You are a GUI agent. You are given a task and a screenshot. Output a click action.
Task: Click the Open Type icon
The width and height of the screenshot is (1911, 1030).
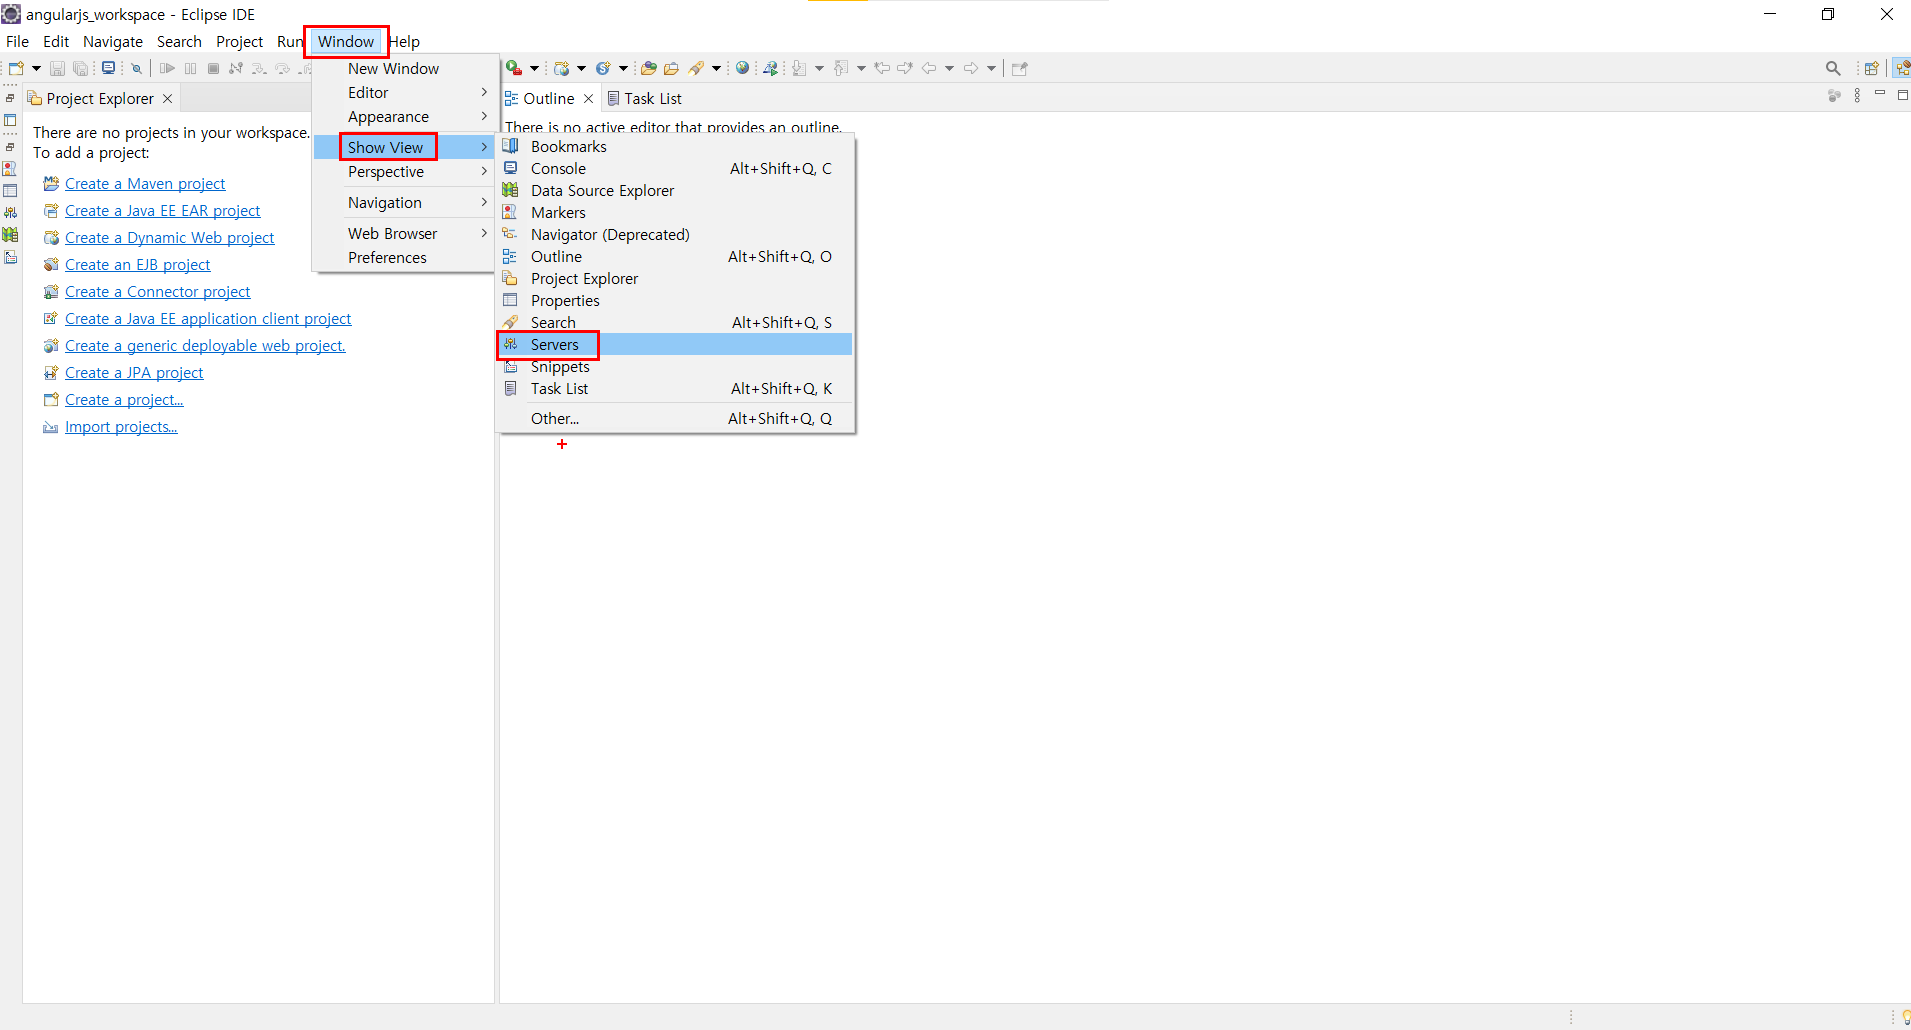coord(648,68)
